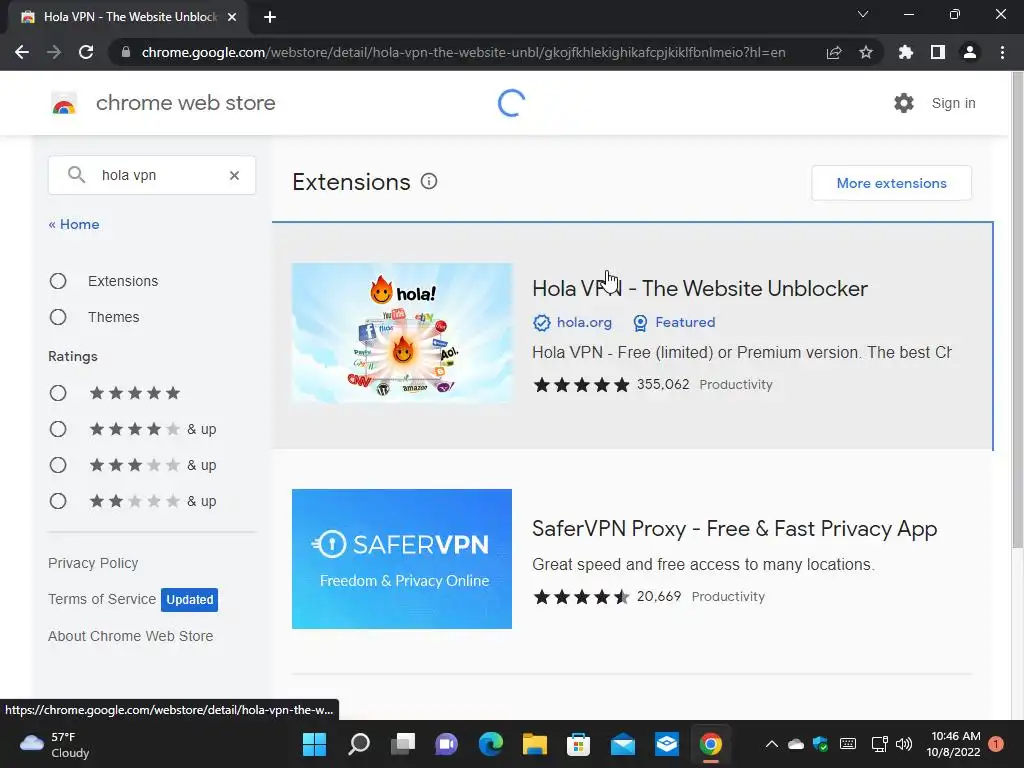Click the chrome web store title text

[x=185, y=103]
